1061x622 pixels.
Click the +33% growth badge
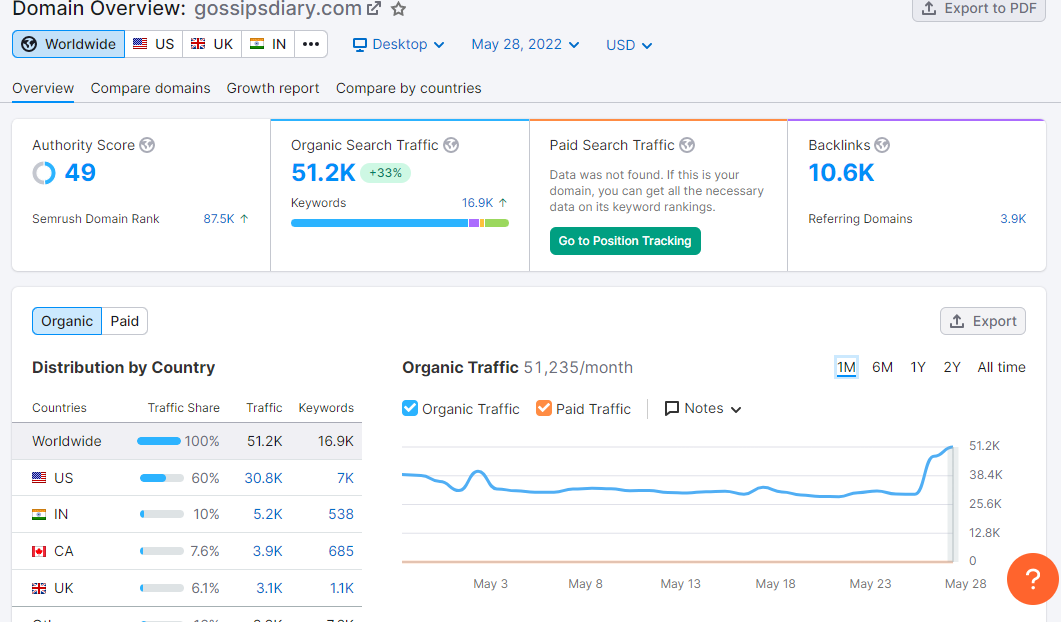(385, 173)
